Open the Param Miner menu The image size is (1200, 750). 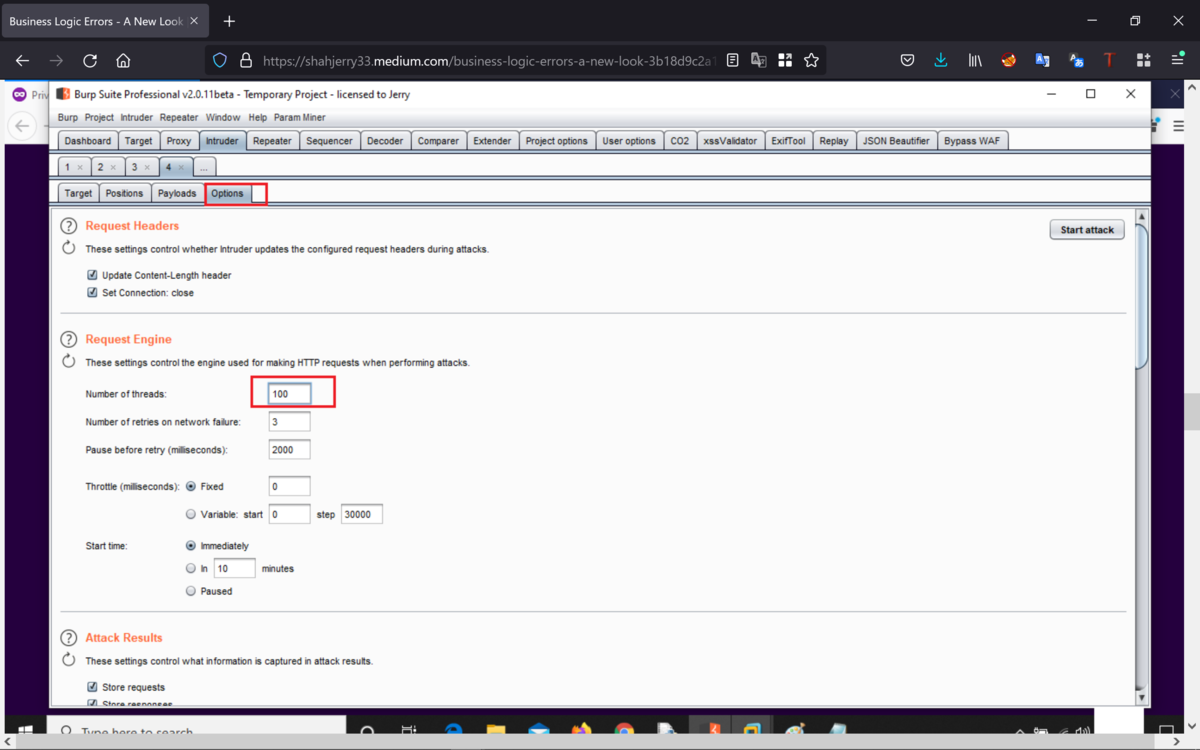pos(300,118)
